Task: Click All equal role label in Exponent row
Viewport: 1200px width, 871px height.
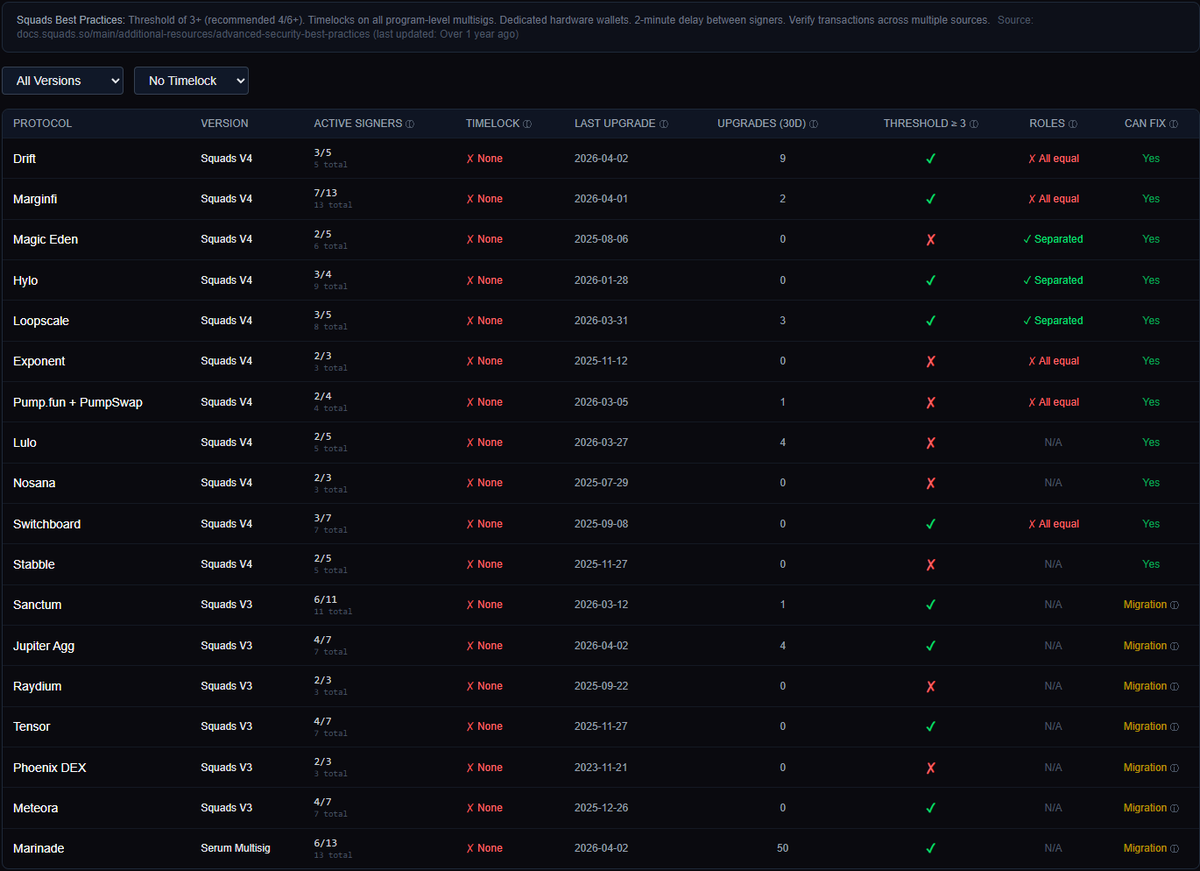Action: (x=1054, y=361)
